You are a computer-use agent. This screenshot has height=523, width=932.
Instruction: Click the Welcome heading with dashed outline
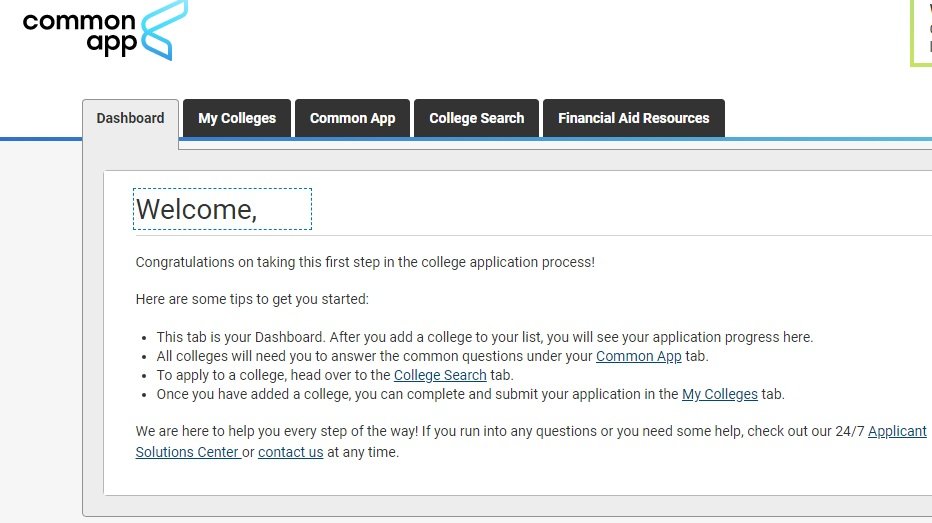click(x=222, y=209)
